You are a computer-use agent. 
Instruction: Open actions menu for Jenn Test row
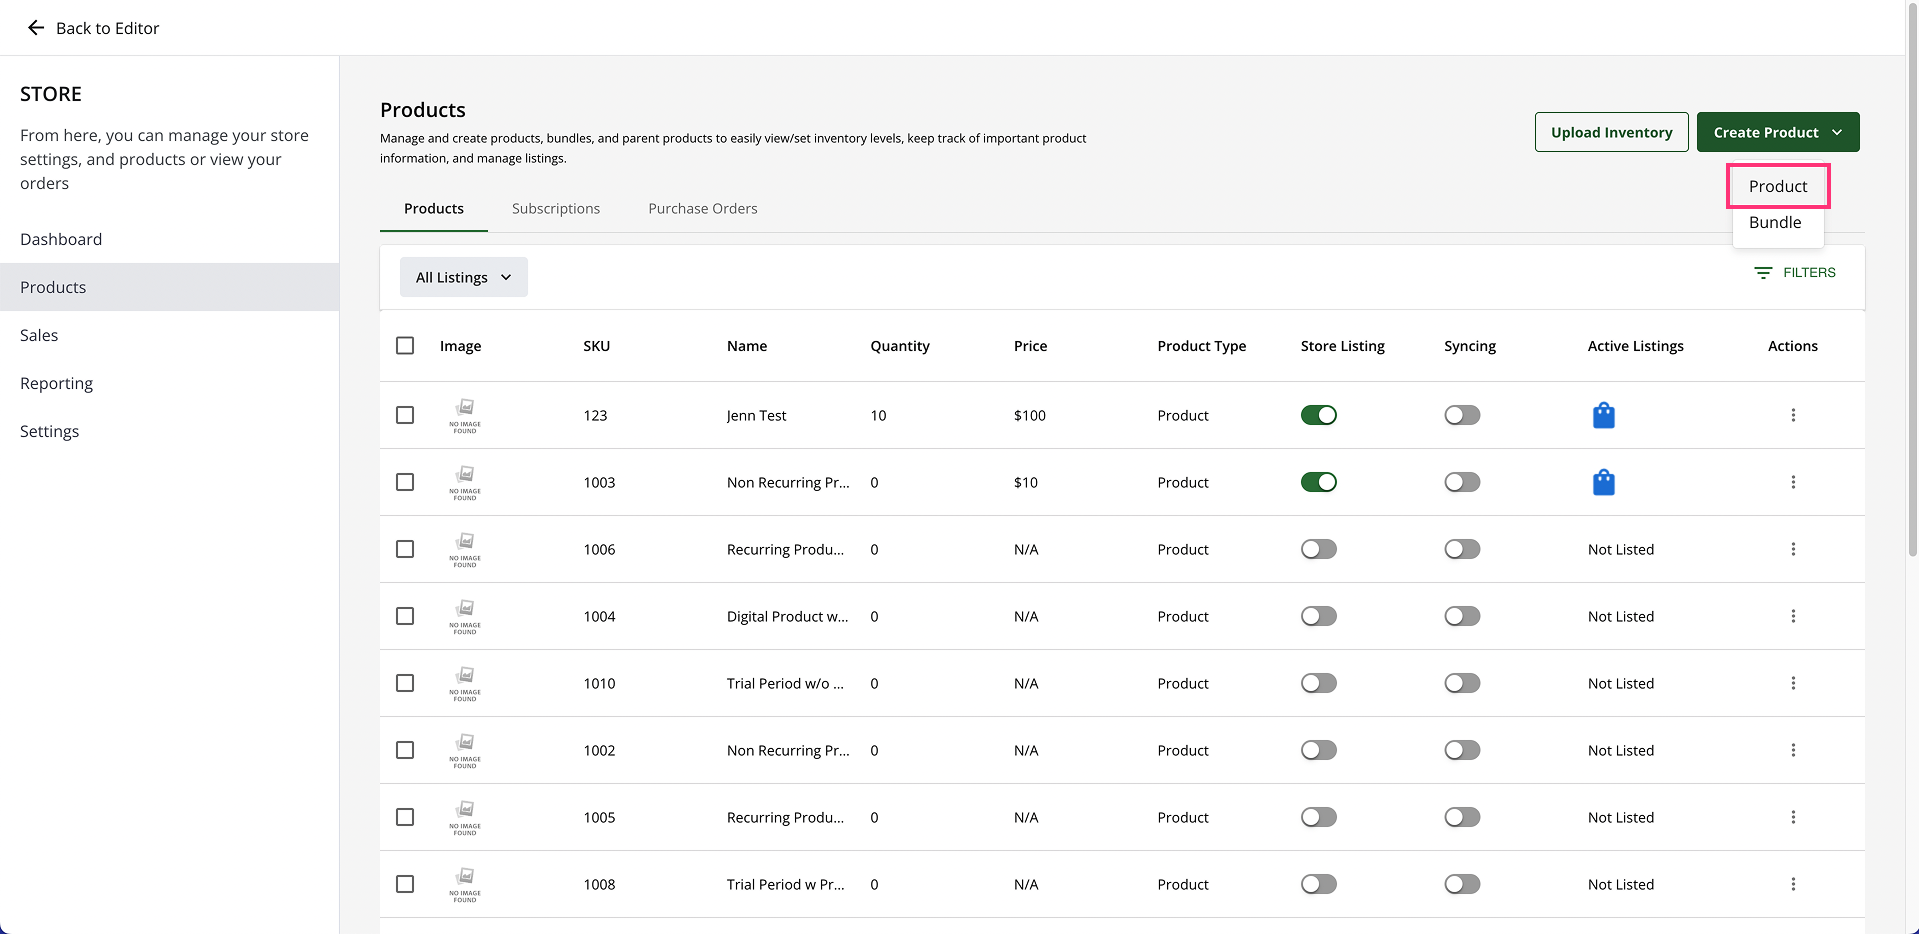(1792, 415)
